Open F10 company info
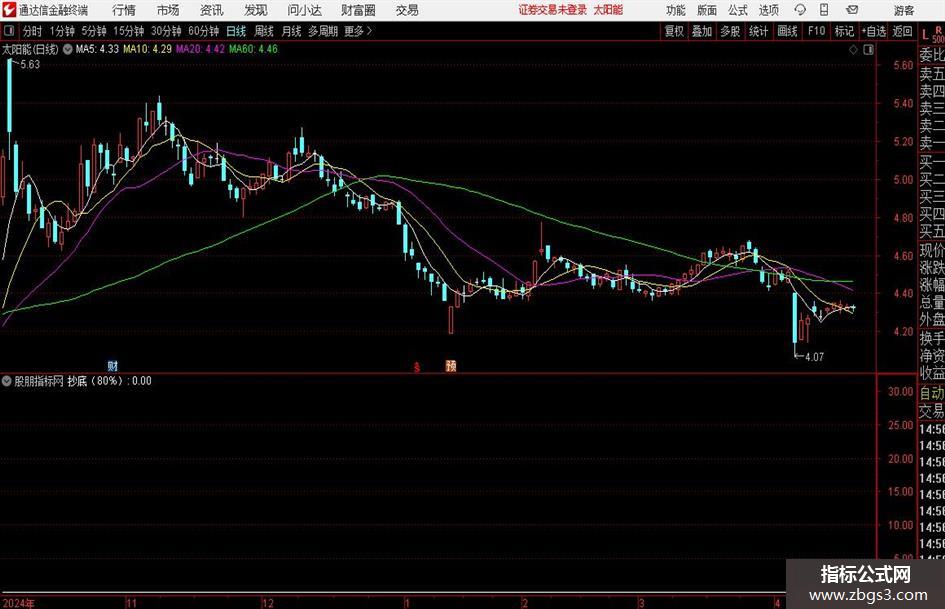The width and height of the screenshot is (945, 609). coord(817,31)
